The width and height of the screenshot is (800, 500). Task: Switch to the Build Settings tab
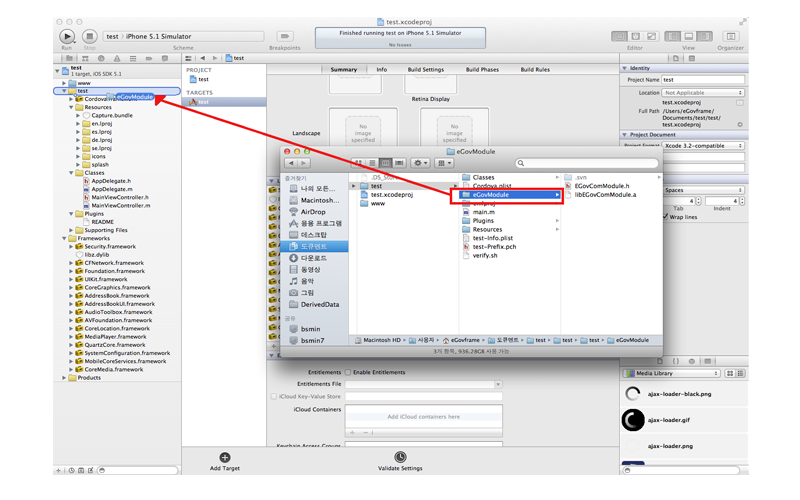tap(425, 70)
